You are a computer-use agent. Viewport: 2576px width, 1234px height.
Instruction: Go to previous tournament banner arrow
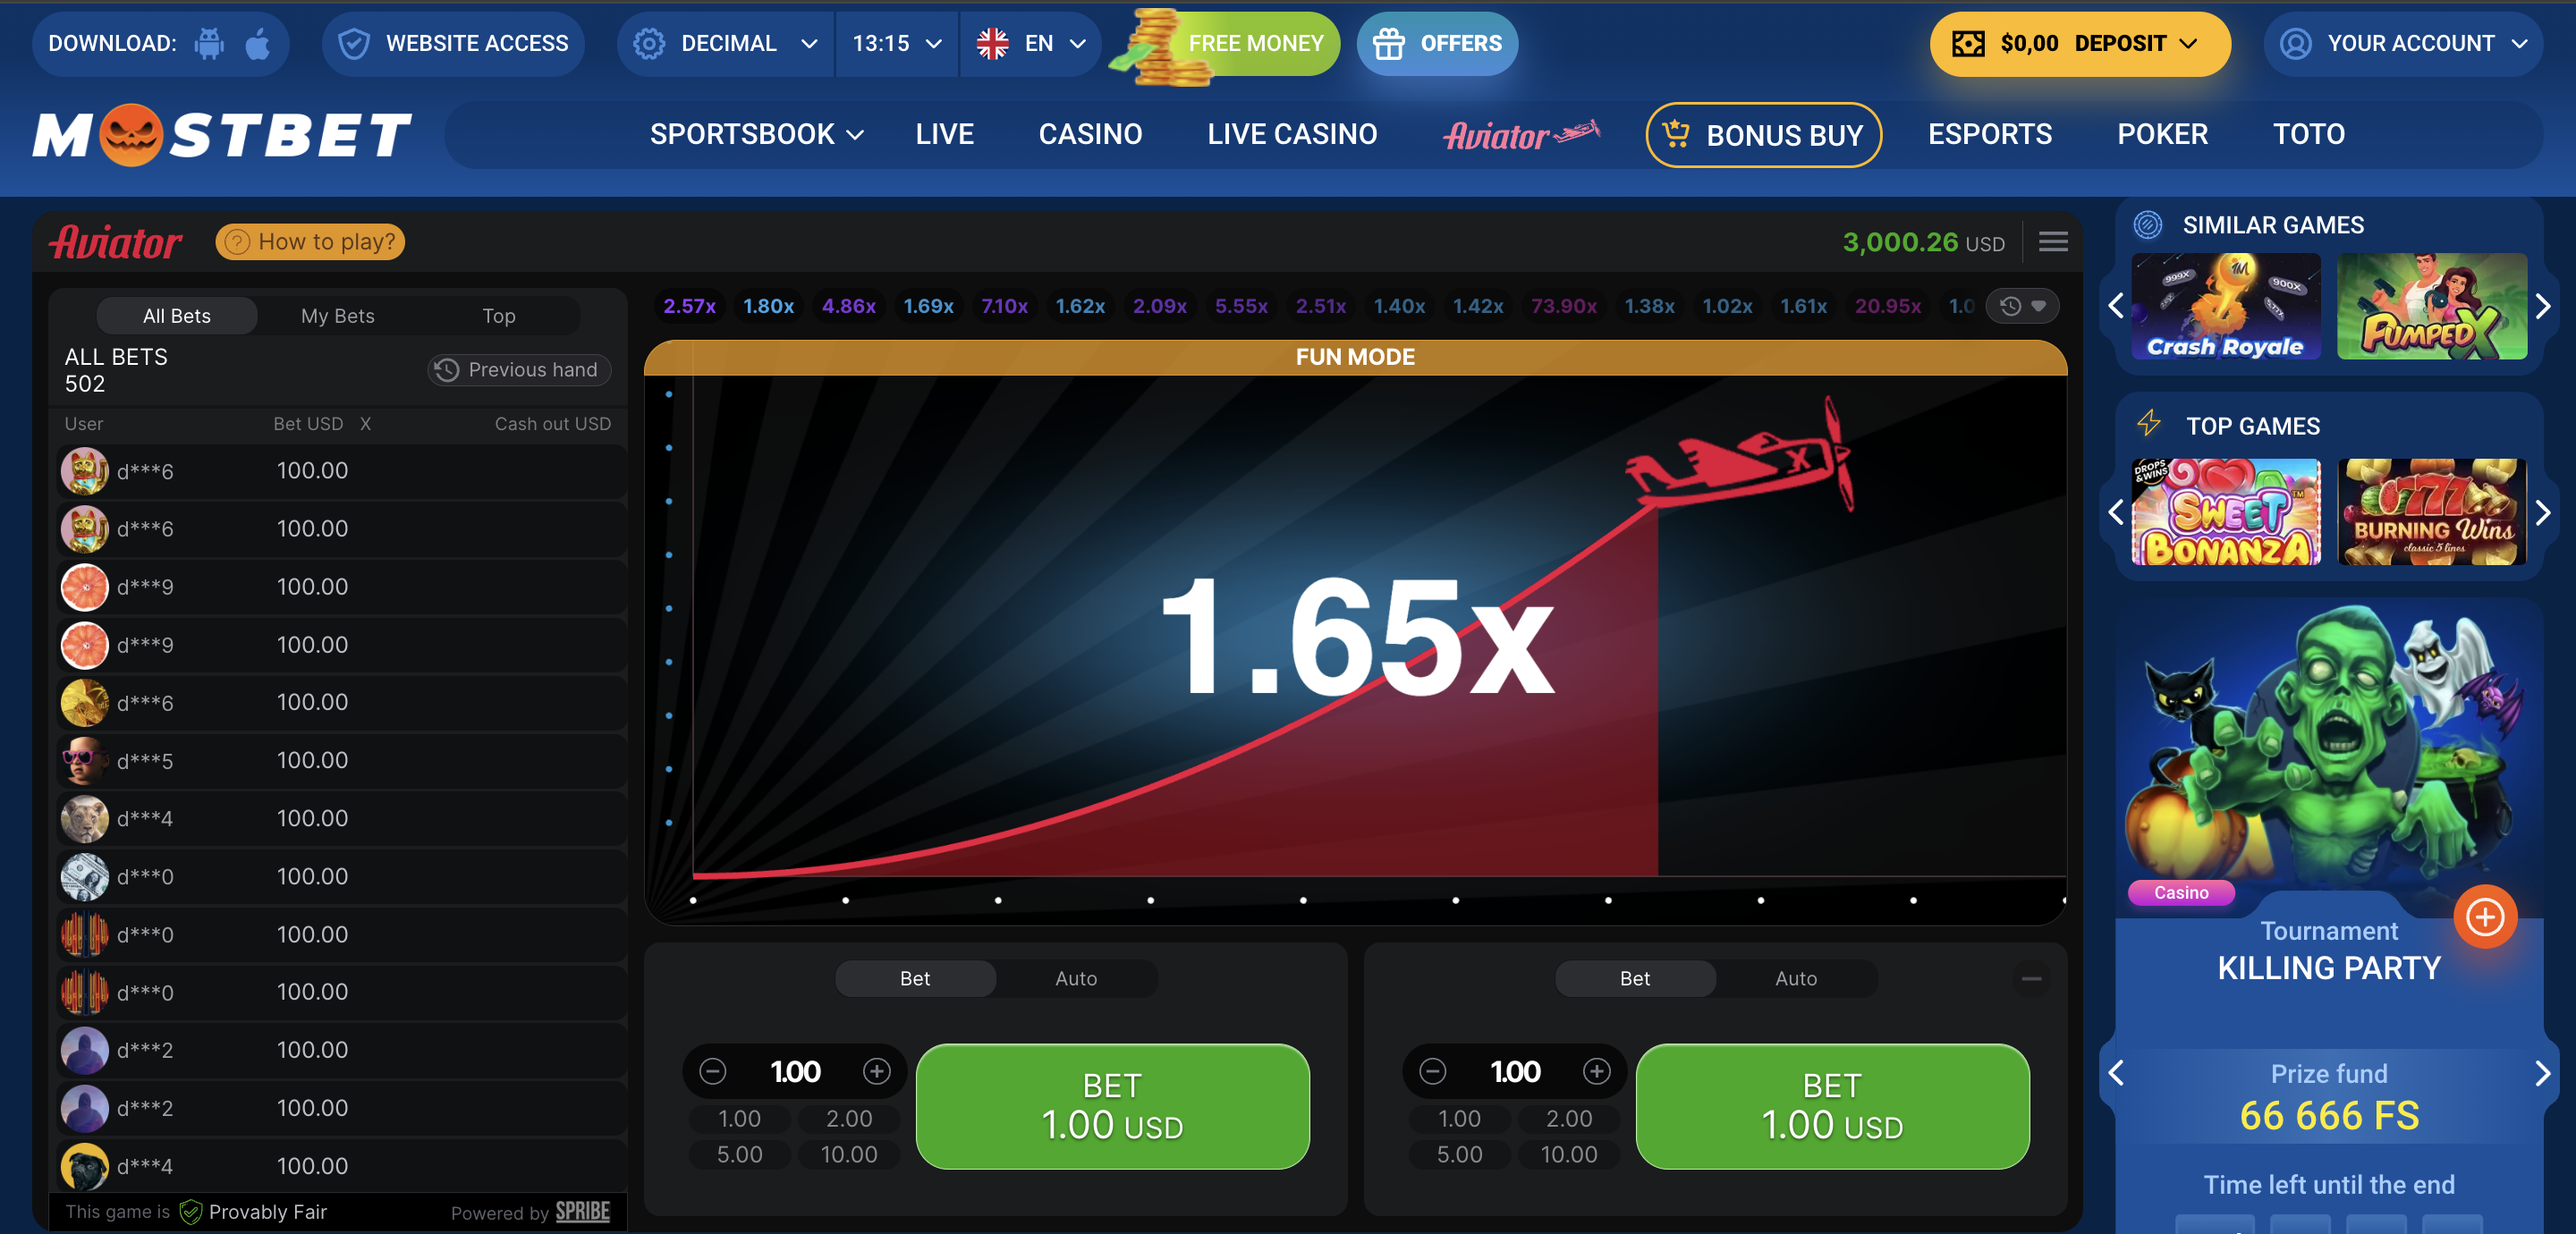[2115, 1073]
